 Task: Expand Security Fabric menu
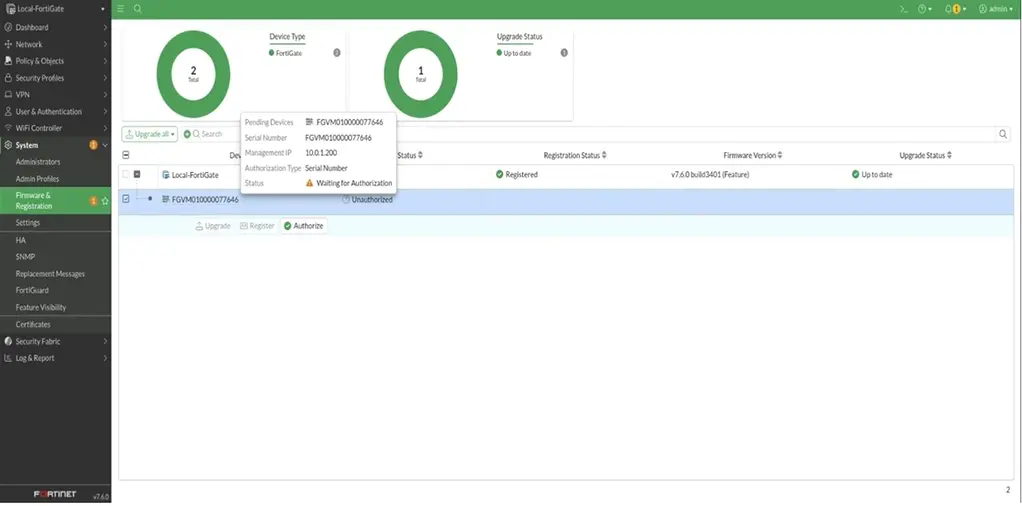pyautogui.click(x=55, y=341)
